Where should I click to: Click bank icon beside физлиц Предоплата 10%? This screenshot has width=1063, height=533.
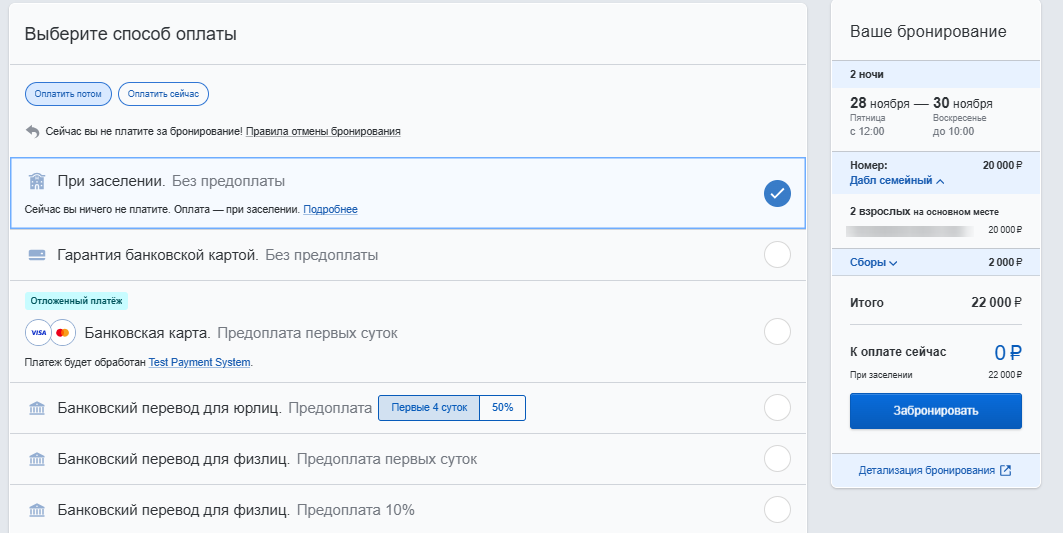pyautogui.click(x=37, y=510)
